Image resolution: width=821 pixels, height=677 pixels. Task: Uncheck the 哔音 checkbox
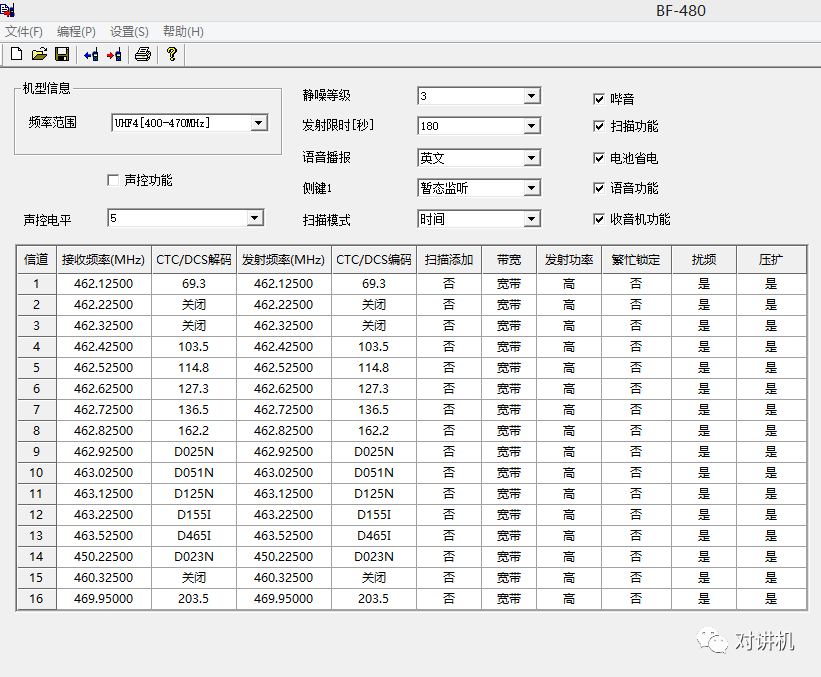click(599, 99)
